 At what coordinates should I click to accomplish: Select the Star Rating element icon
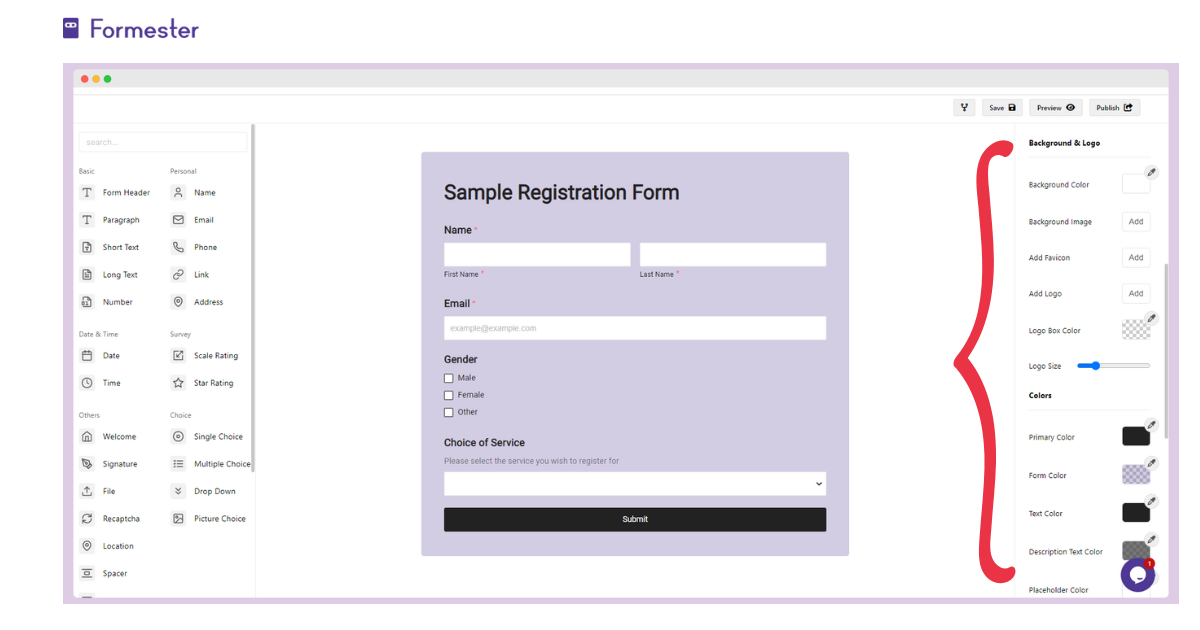pos(178,383)
